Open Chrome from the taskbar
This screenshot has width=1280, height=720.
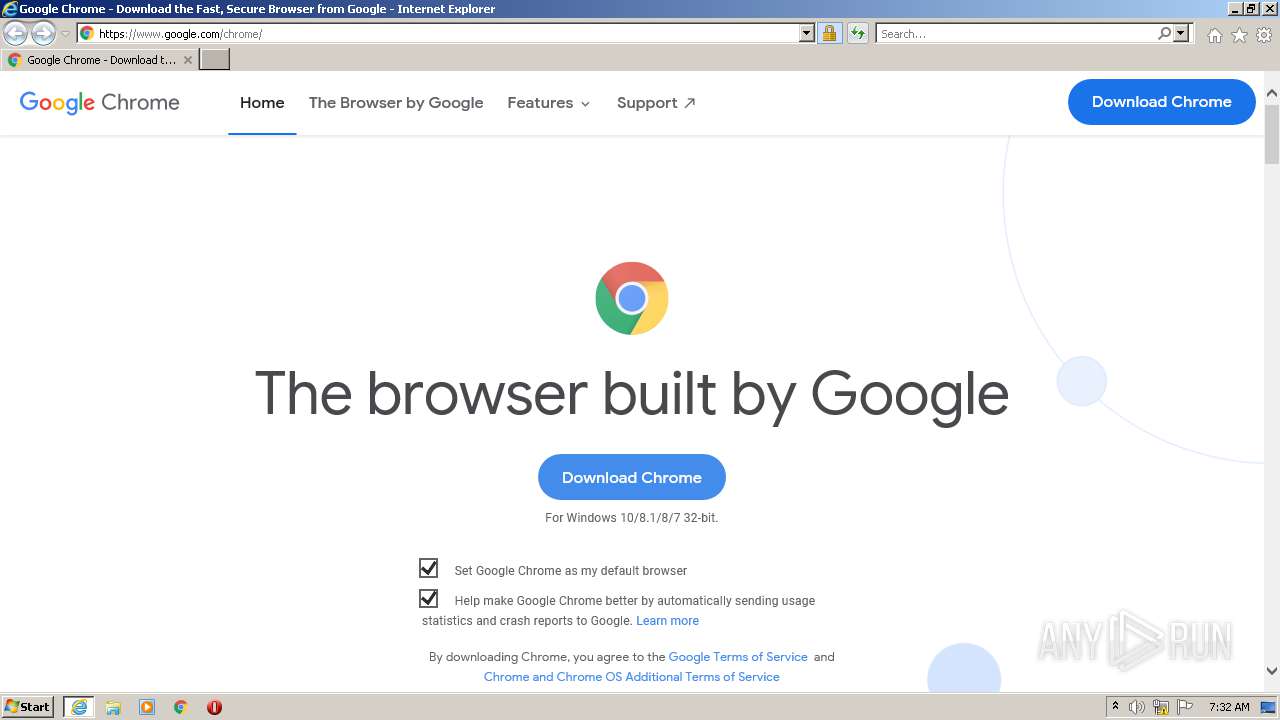pos(180,707)
